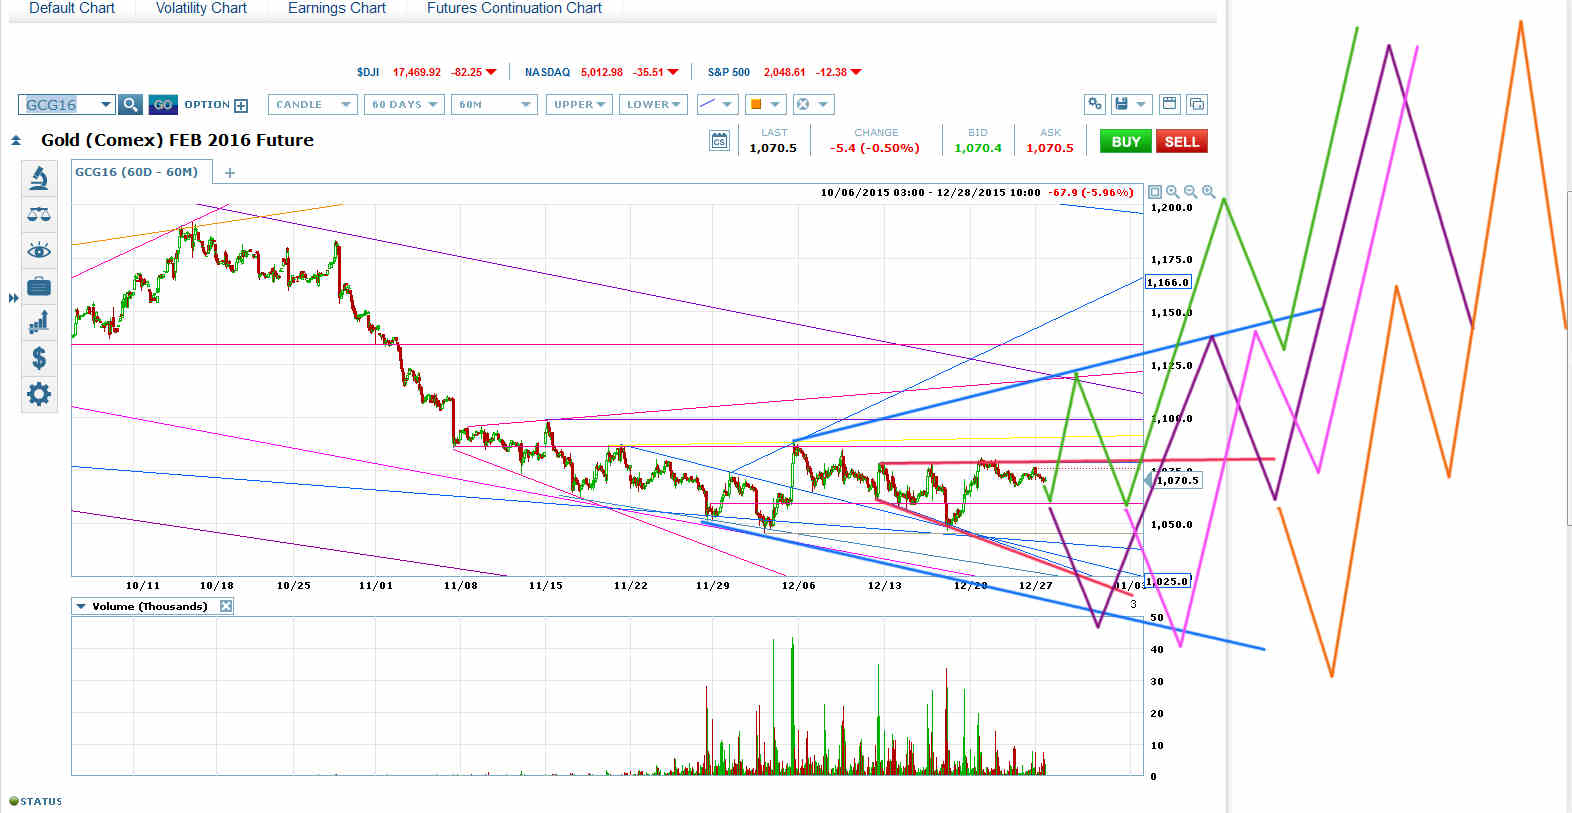This screenshot has width=1572, height=813.
Task: Click the first zoom magnifier icon above the price axis
Action: [1172, 192]
